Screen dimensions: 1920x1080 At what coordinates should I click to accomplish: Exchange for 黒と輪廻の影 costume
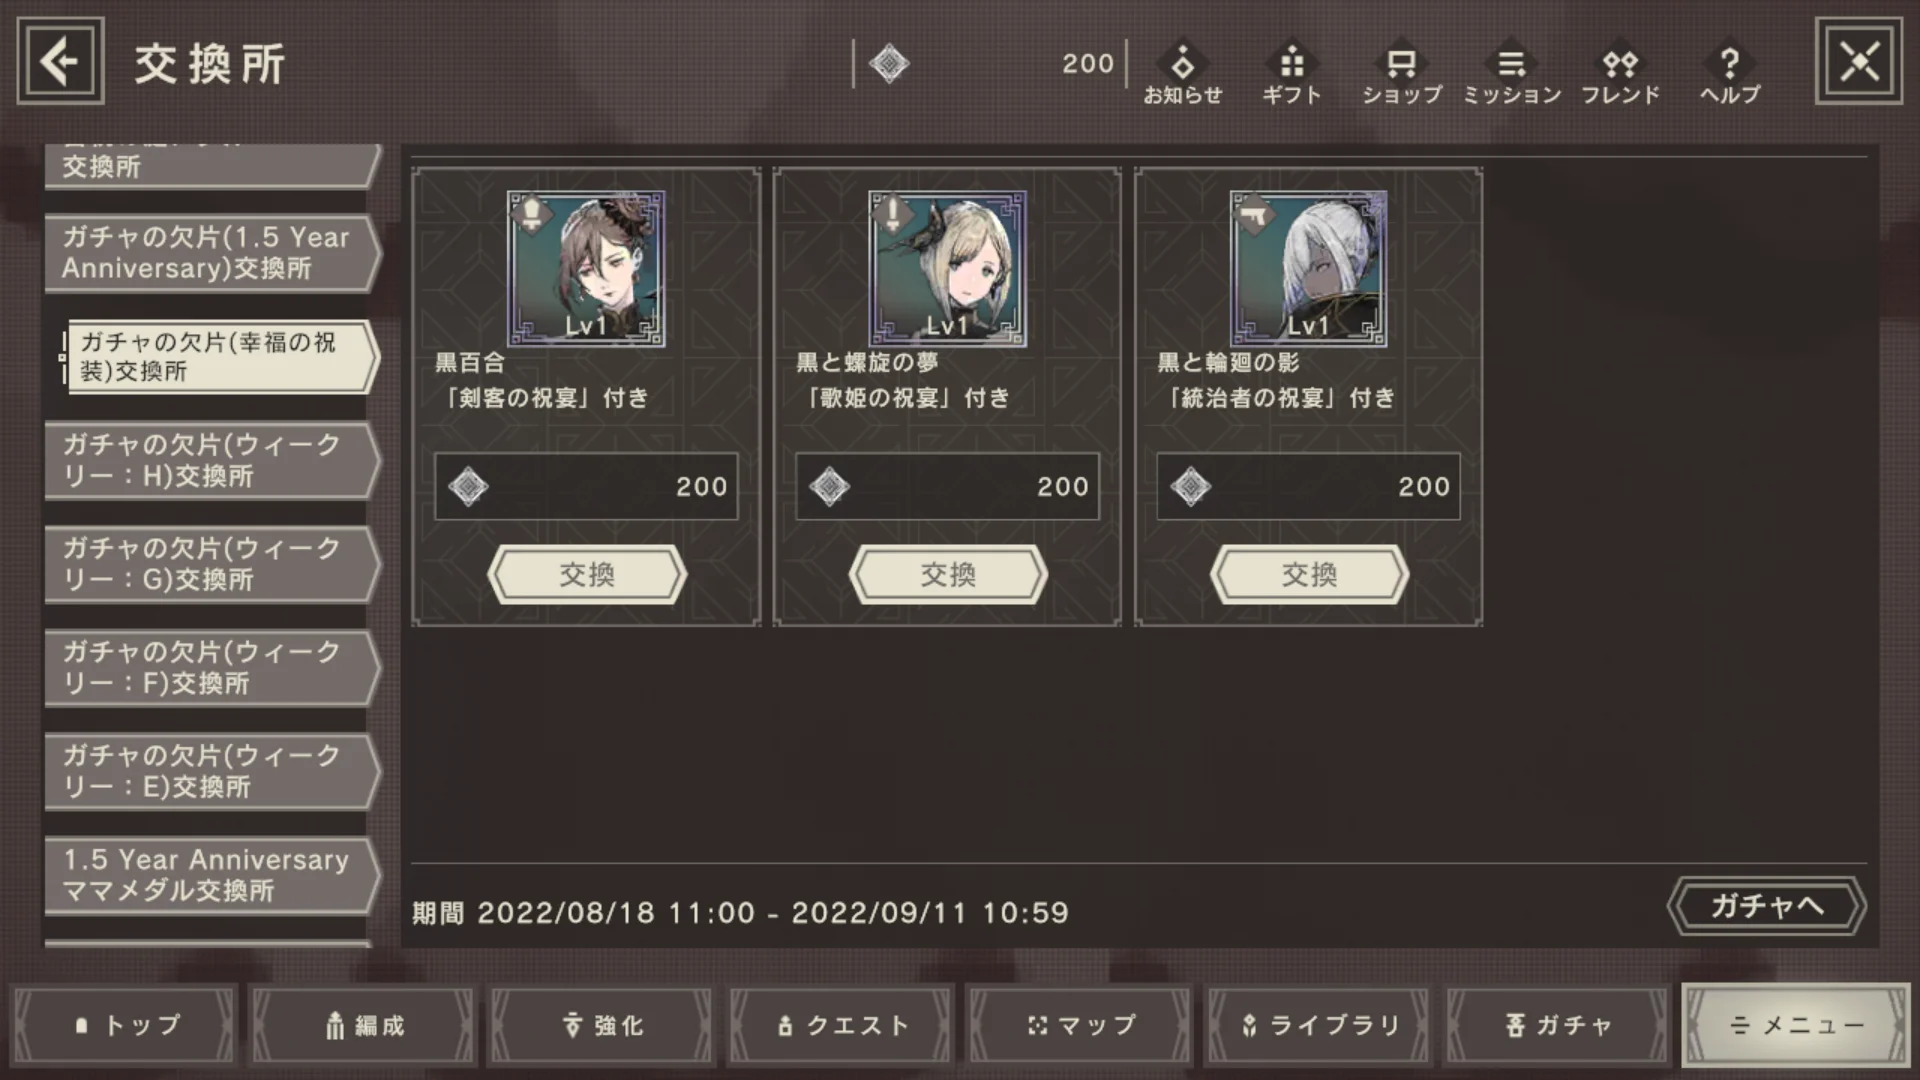(1309, 574)
